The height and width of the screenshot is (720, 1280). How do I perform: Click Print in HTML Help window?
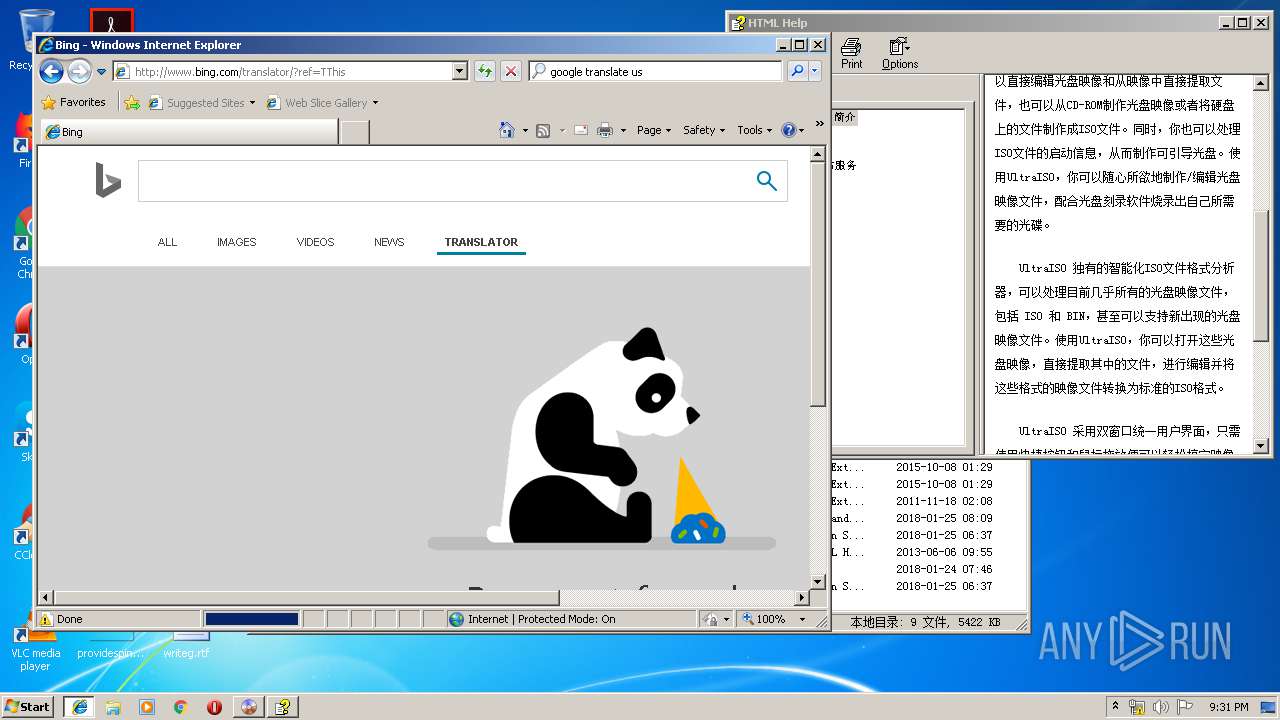click(x=851, y=54)
